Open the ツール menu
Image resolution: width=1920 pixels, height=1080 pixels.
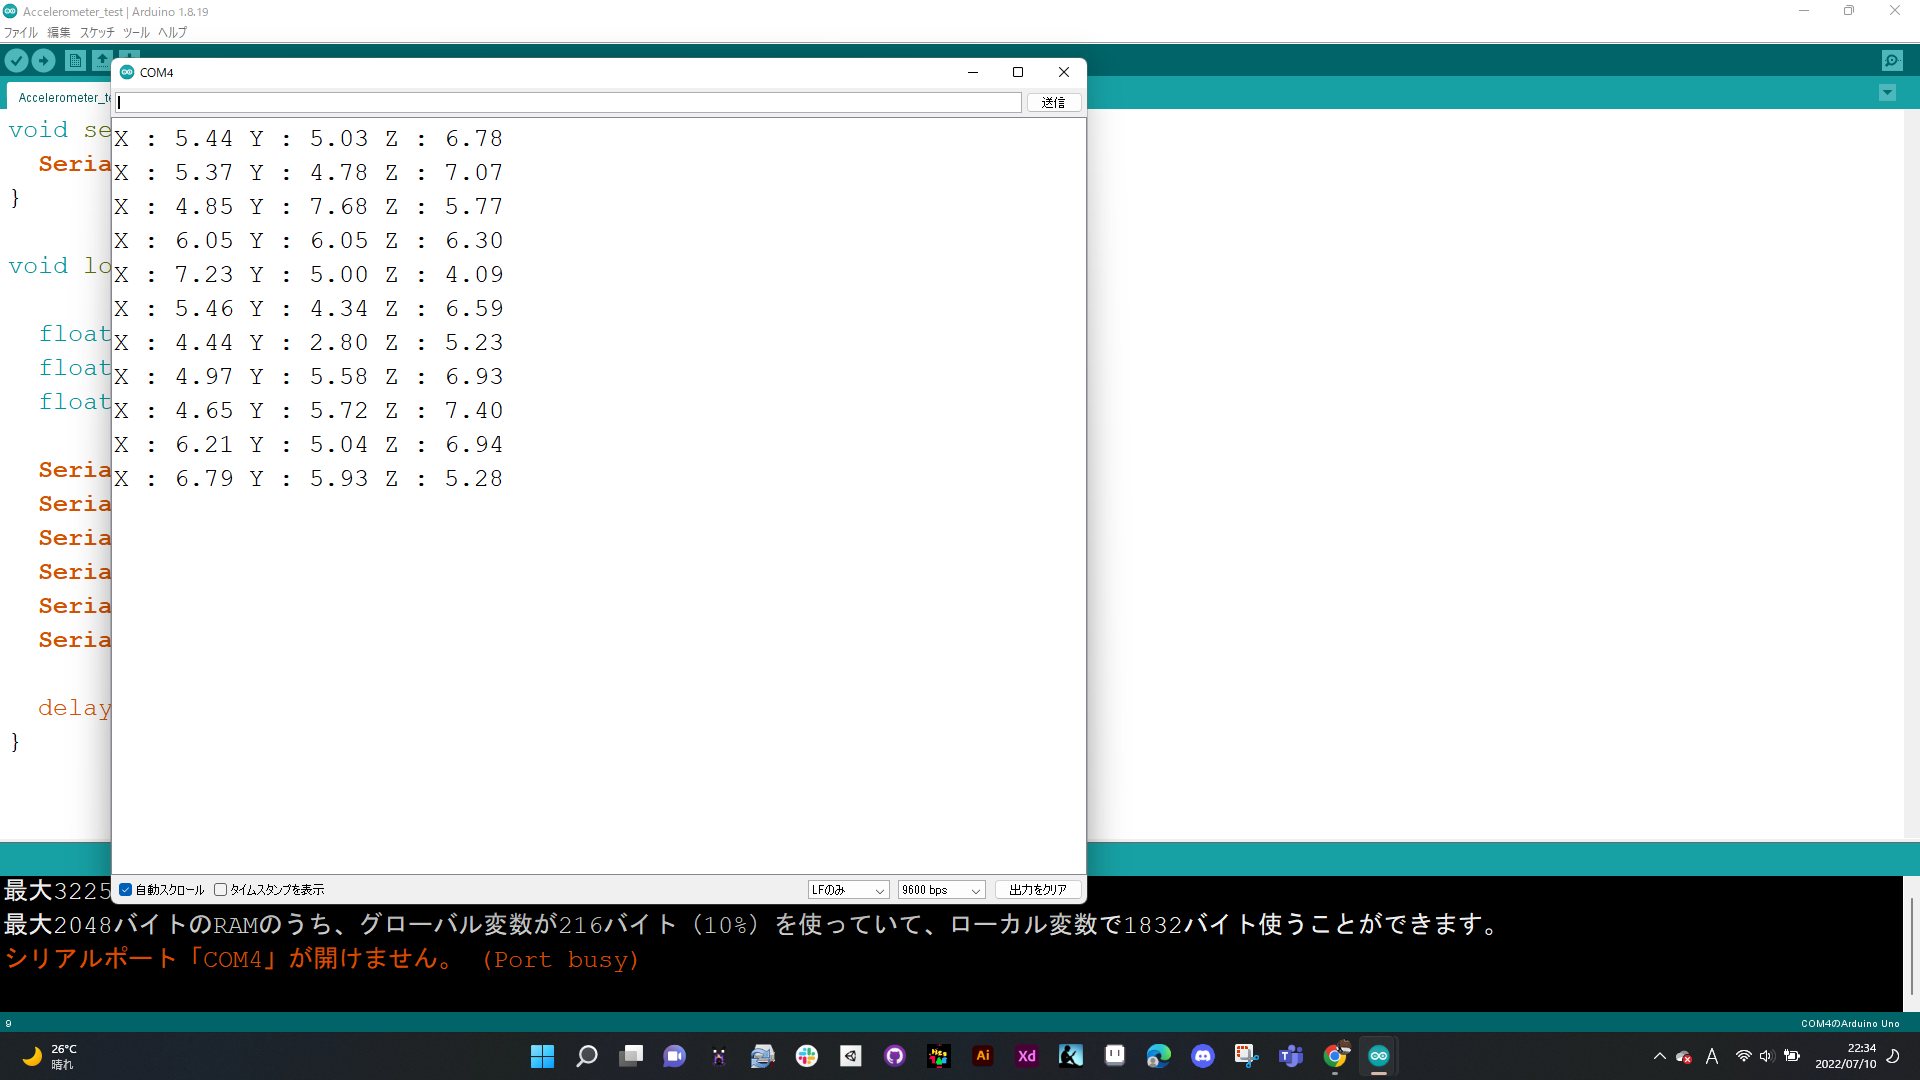(x=134, y=32)
